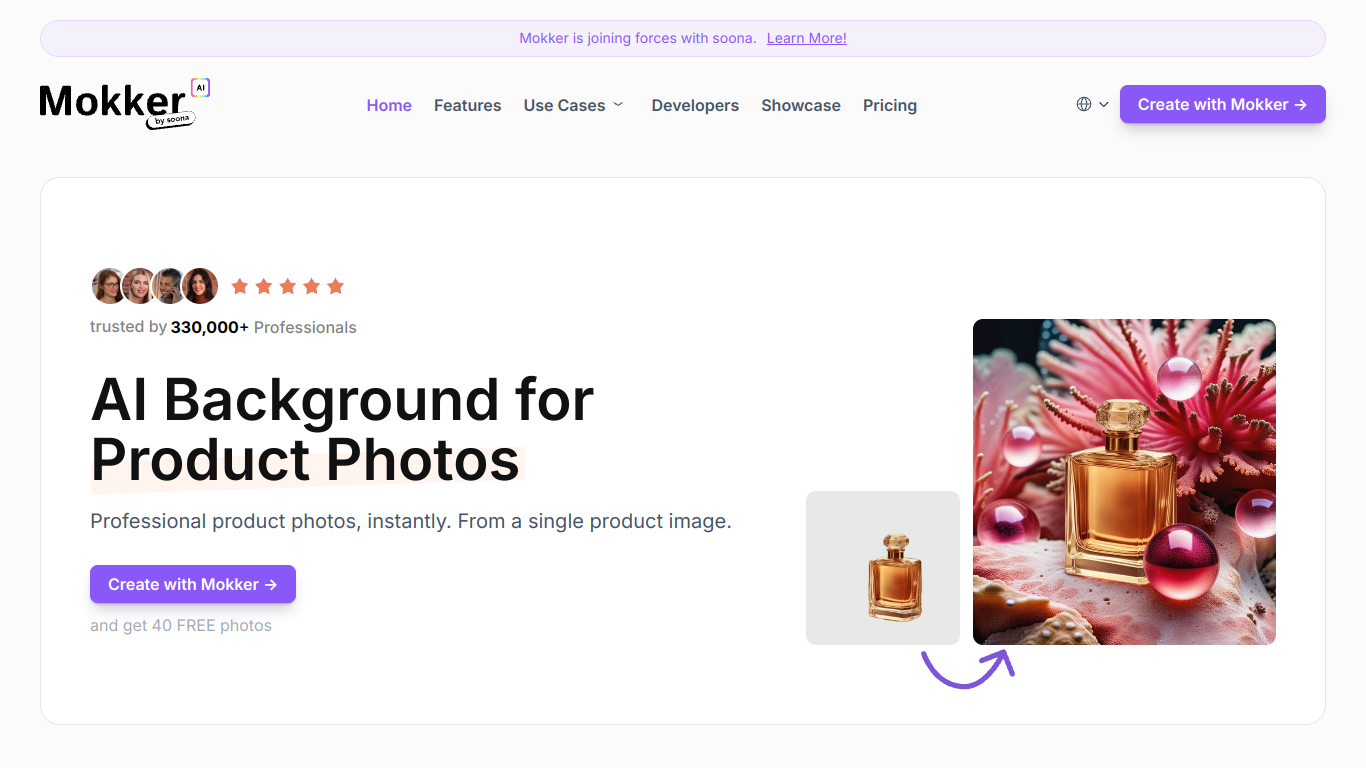This screenshot has width=1366, height=768.
Task: Expand the language dropdown chevron
Action: [x=1104, y=104]
